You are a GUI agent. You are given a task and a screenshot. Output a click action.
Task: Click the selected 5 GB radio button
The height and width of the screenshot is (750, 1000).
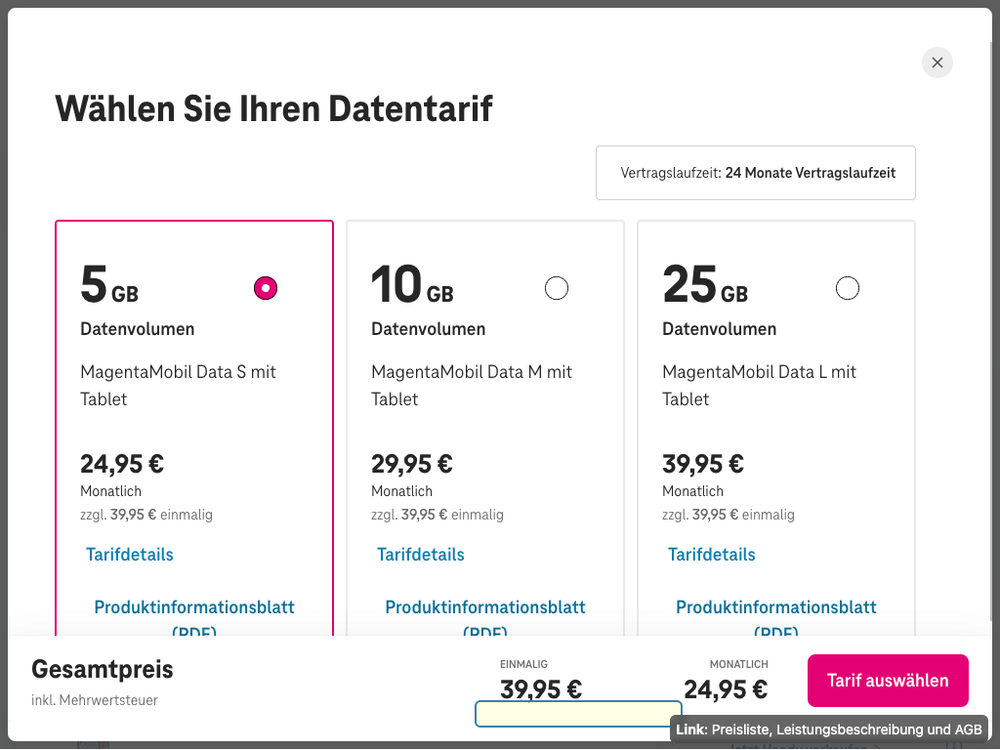[x=265, y=288]
